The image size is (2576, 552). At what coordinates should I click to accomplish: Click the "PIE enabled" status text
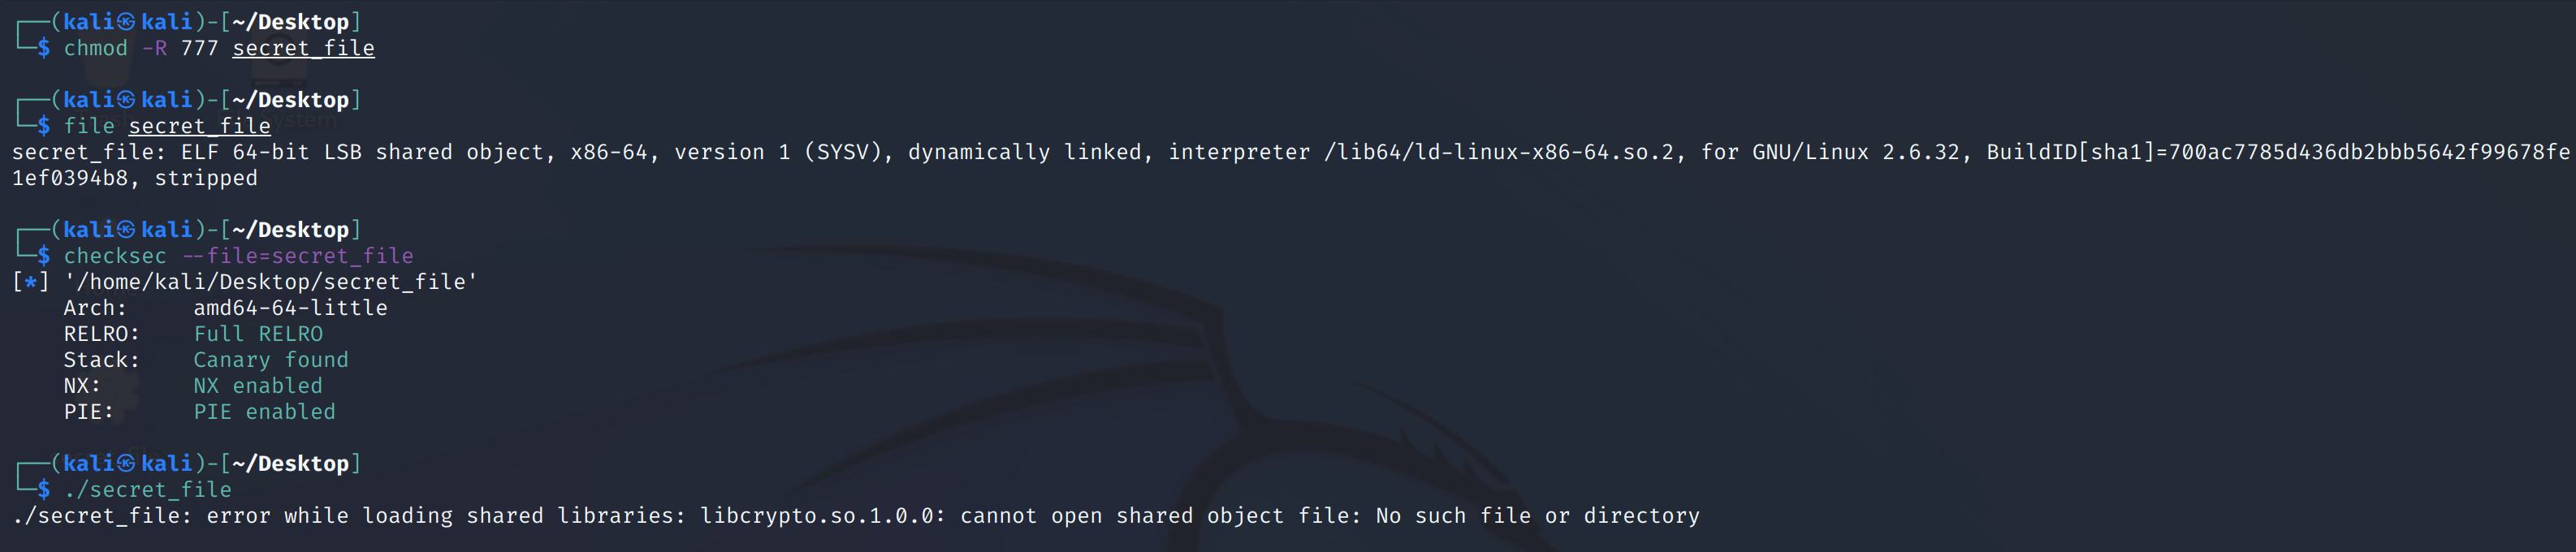point(264,412)
